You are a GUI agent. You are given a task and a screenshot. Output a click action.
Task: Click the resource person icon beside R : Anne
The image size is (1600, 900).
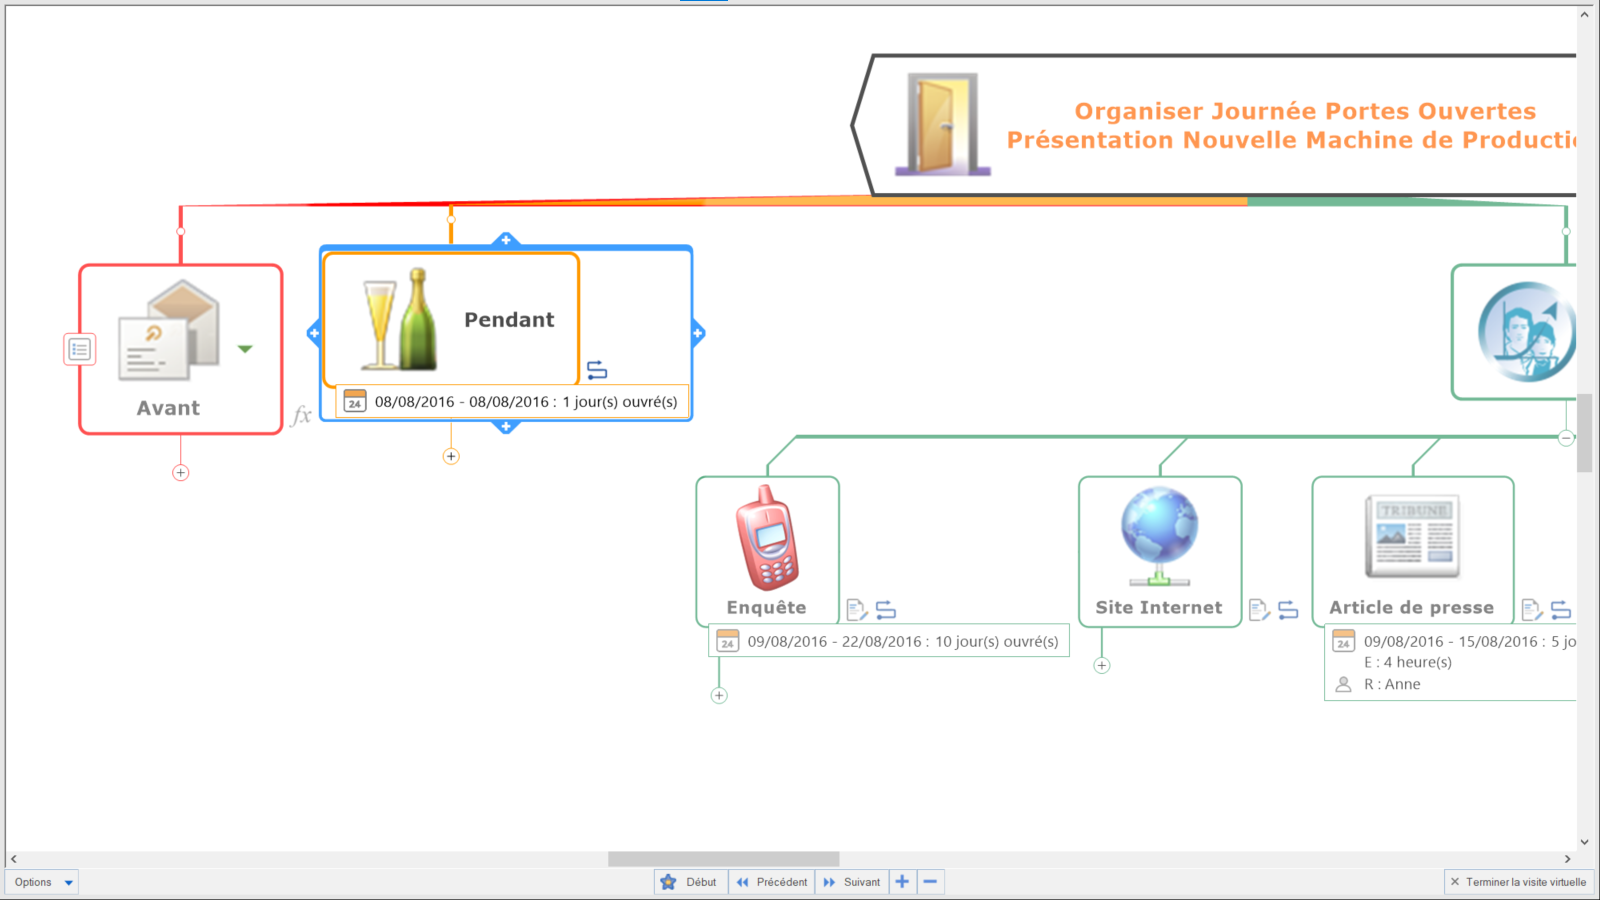click(x=1343, y=684)
